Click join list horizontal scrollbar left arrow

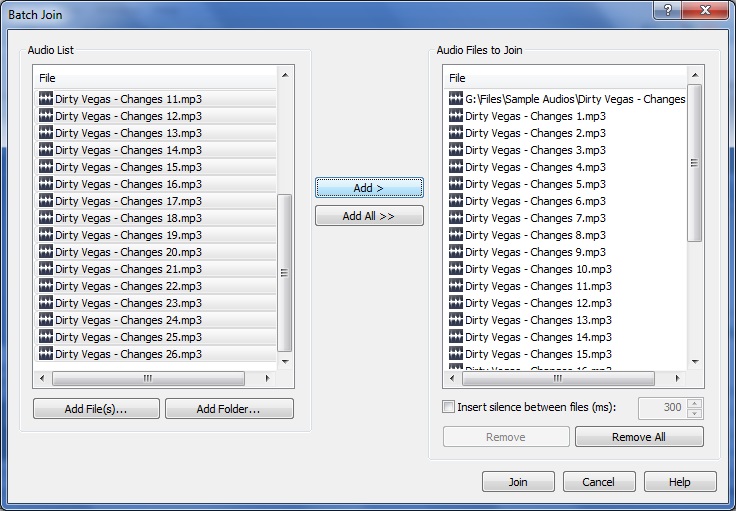[x=452, y=378]
